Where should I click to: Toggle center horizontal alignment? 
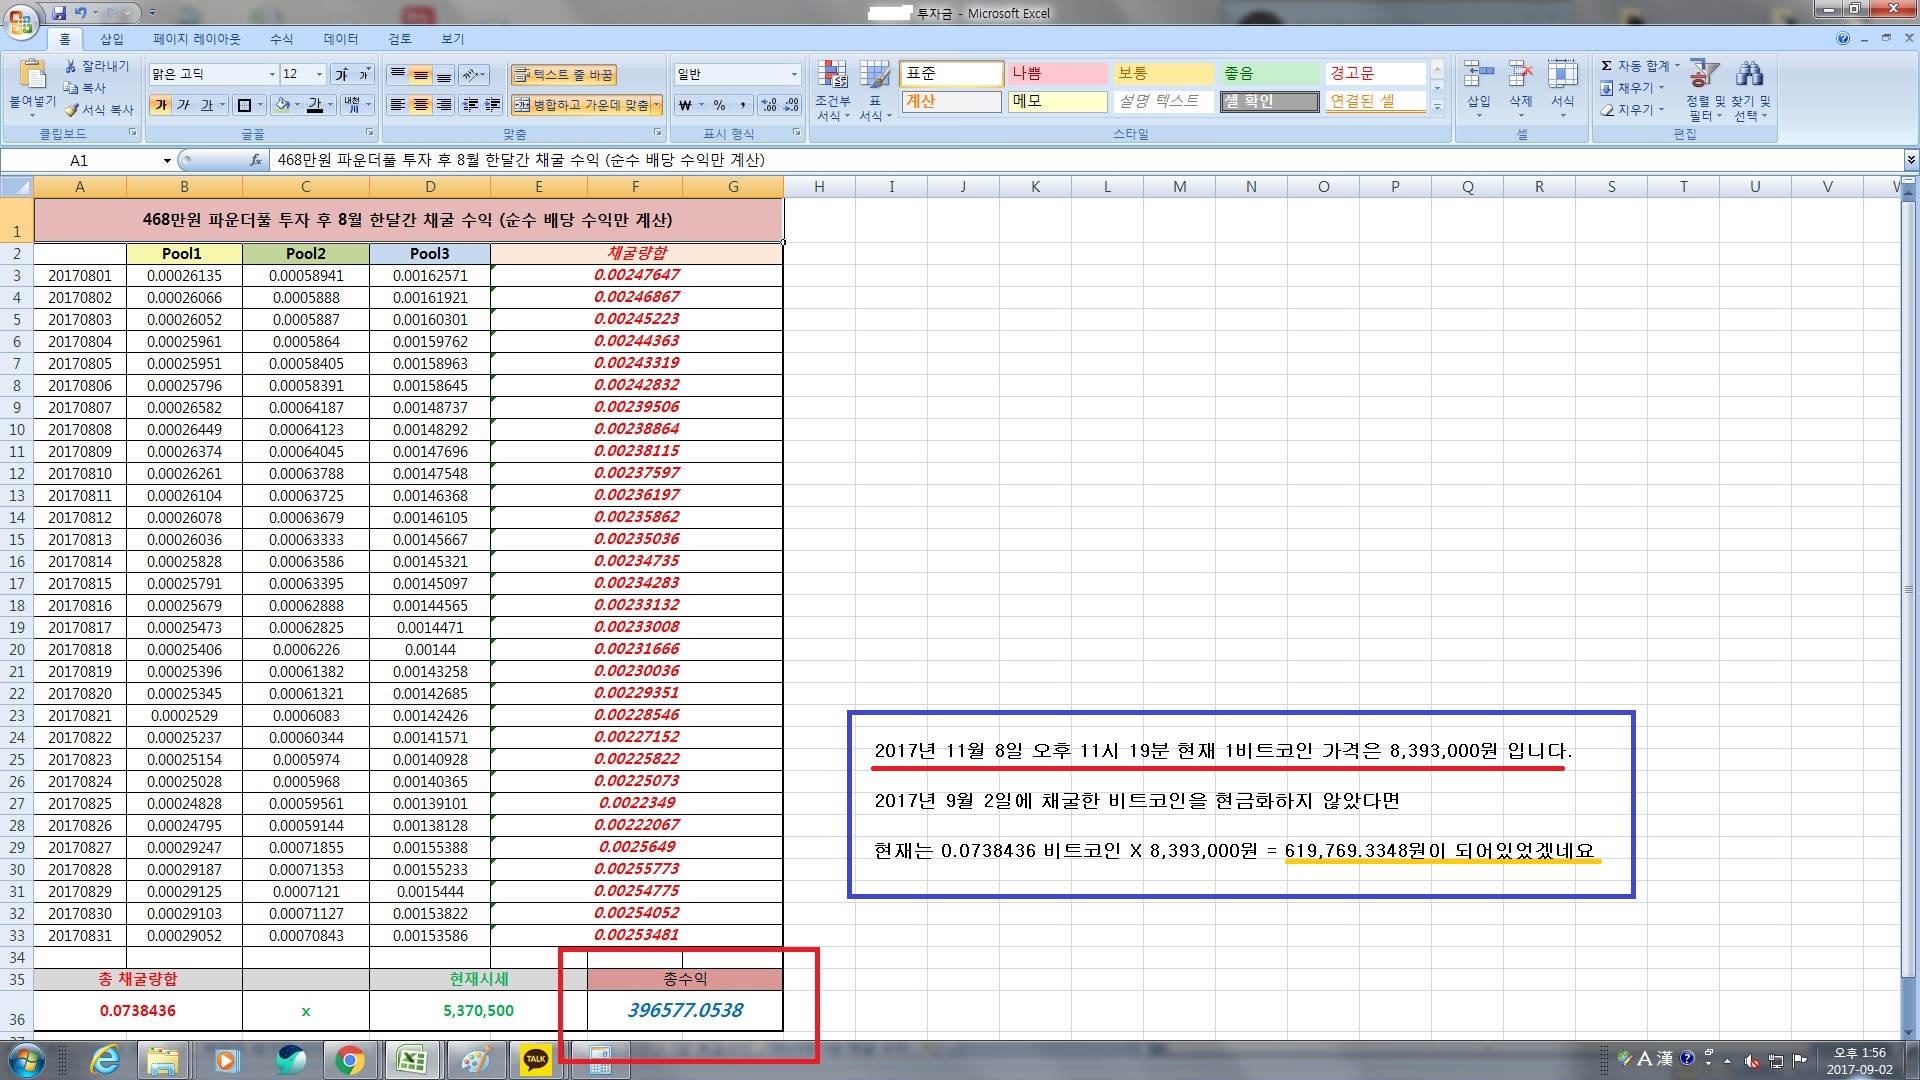(421, 105)
